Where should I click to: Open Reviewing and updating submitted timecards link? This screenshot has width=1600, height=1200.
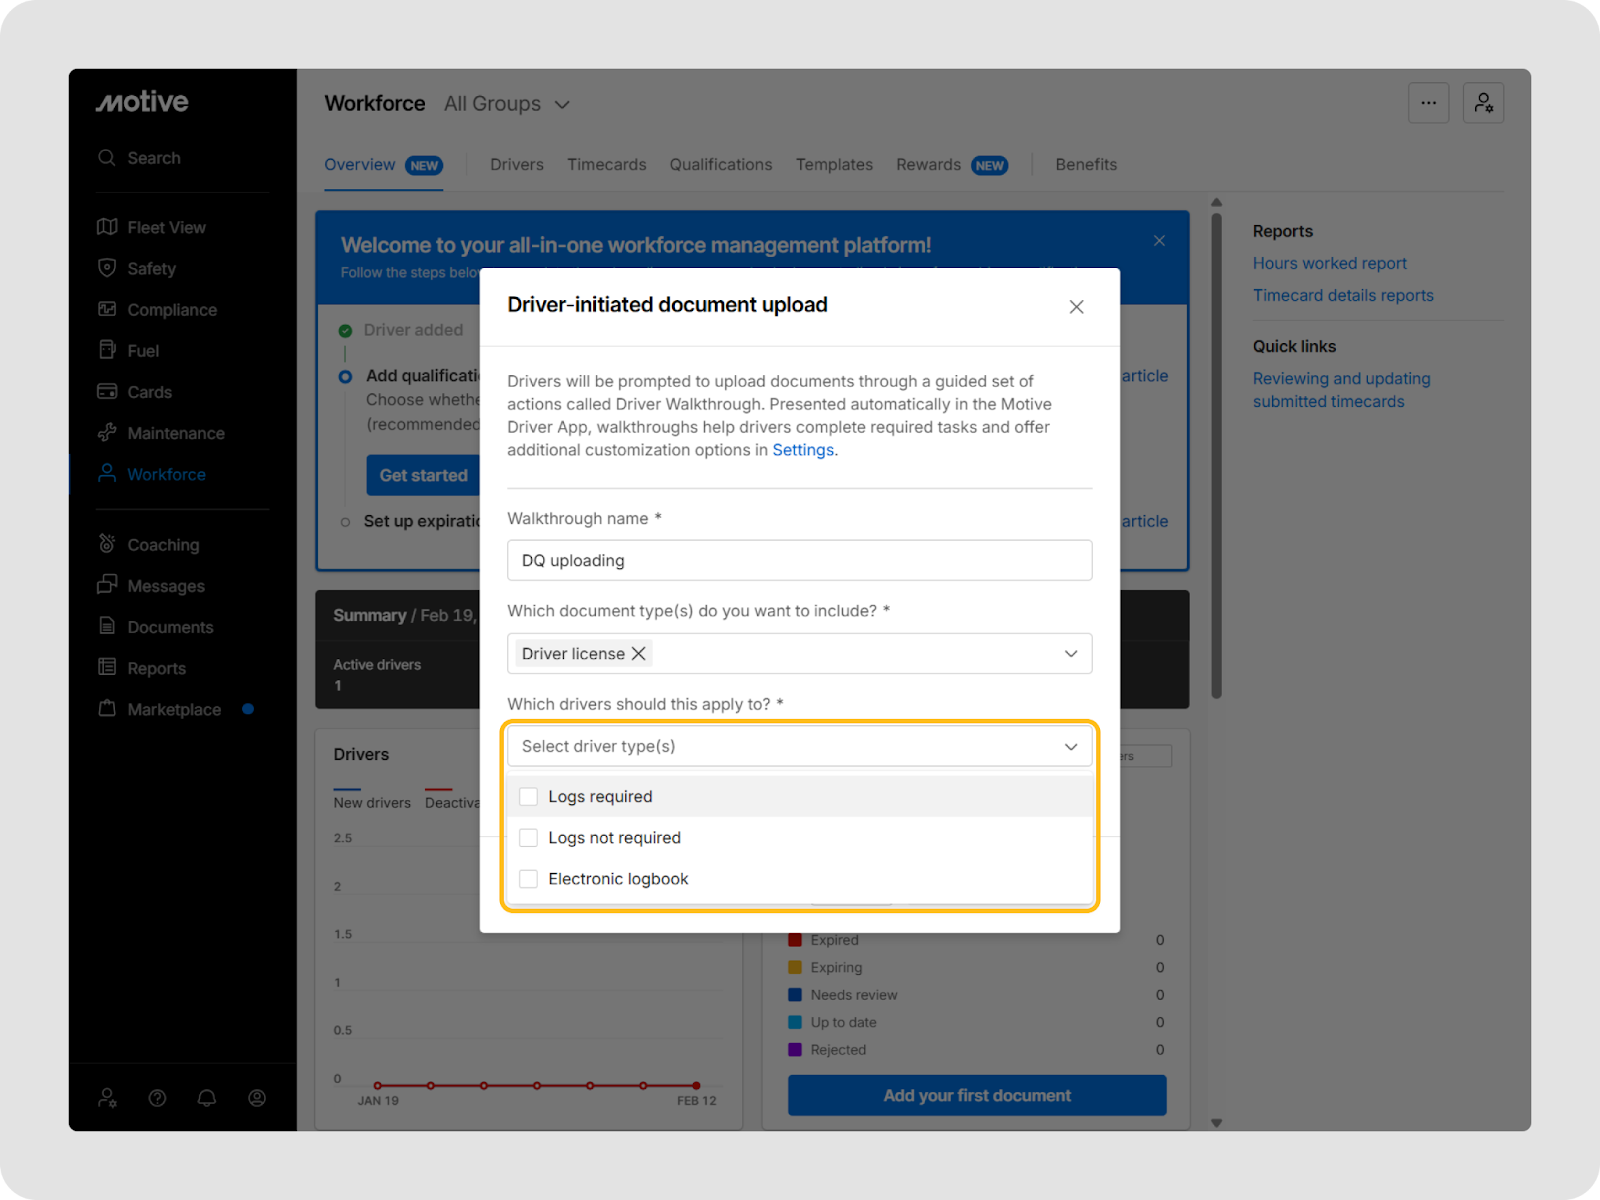click(1342, 390)
